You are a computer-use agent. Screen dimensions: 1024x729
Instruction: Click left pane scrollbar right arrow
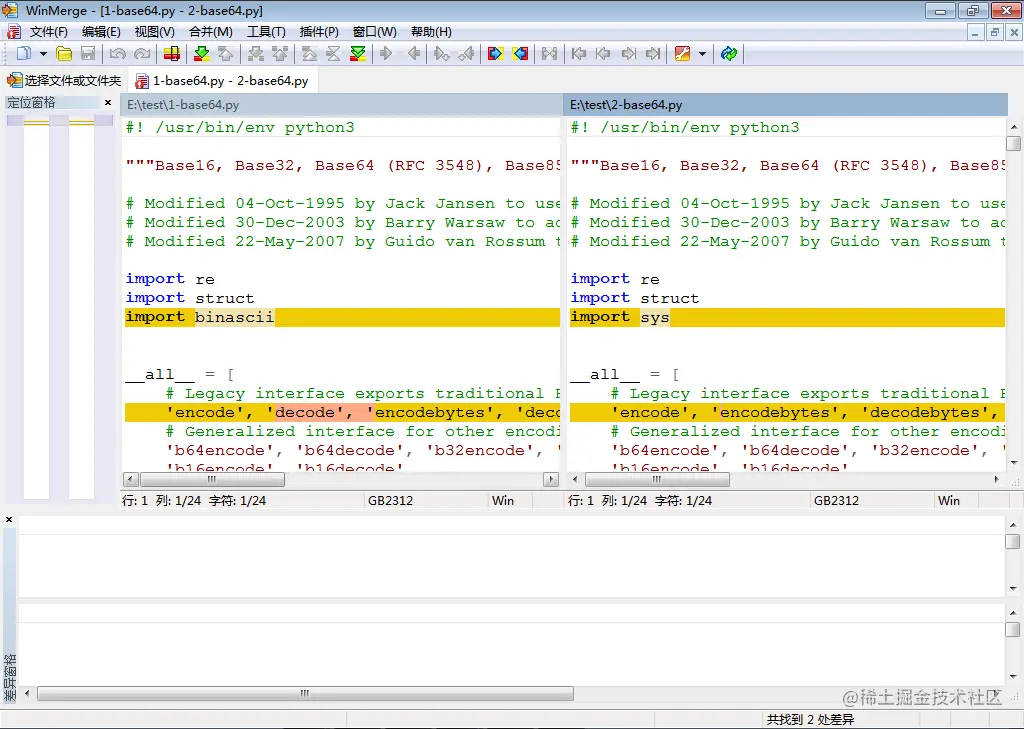551,479
